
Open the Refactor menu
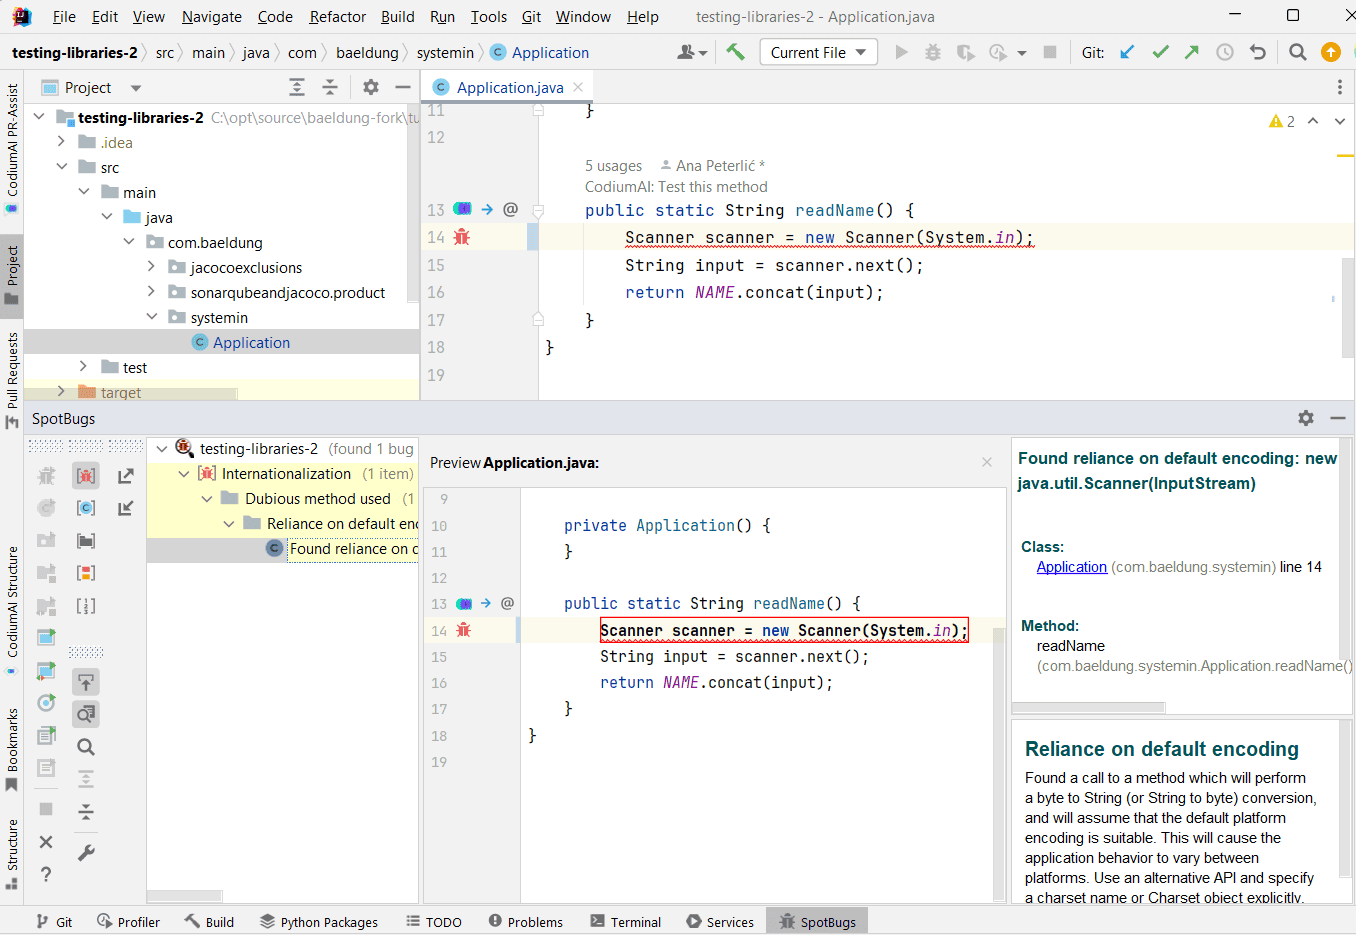[337, 17]
